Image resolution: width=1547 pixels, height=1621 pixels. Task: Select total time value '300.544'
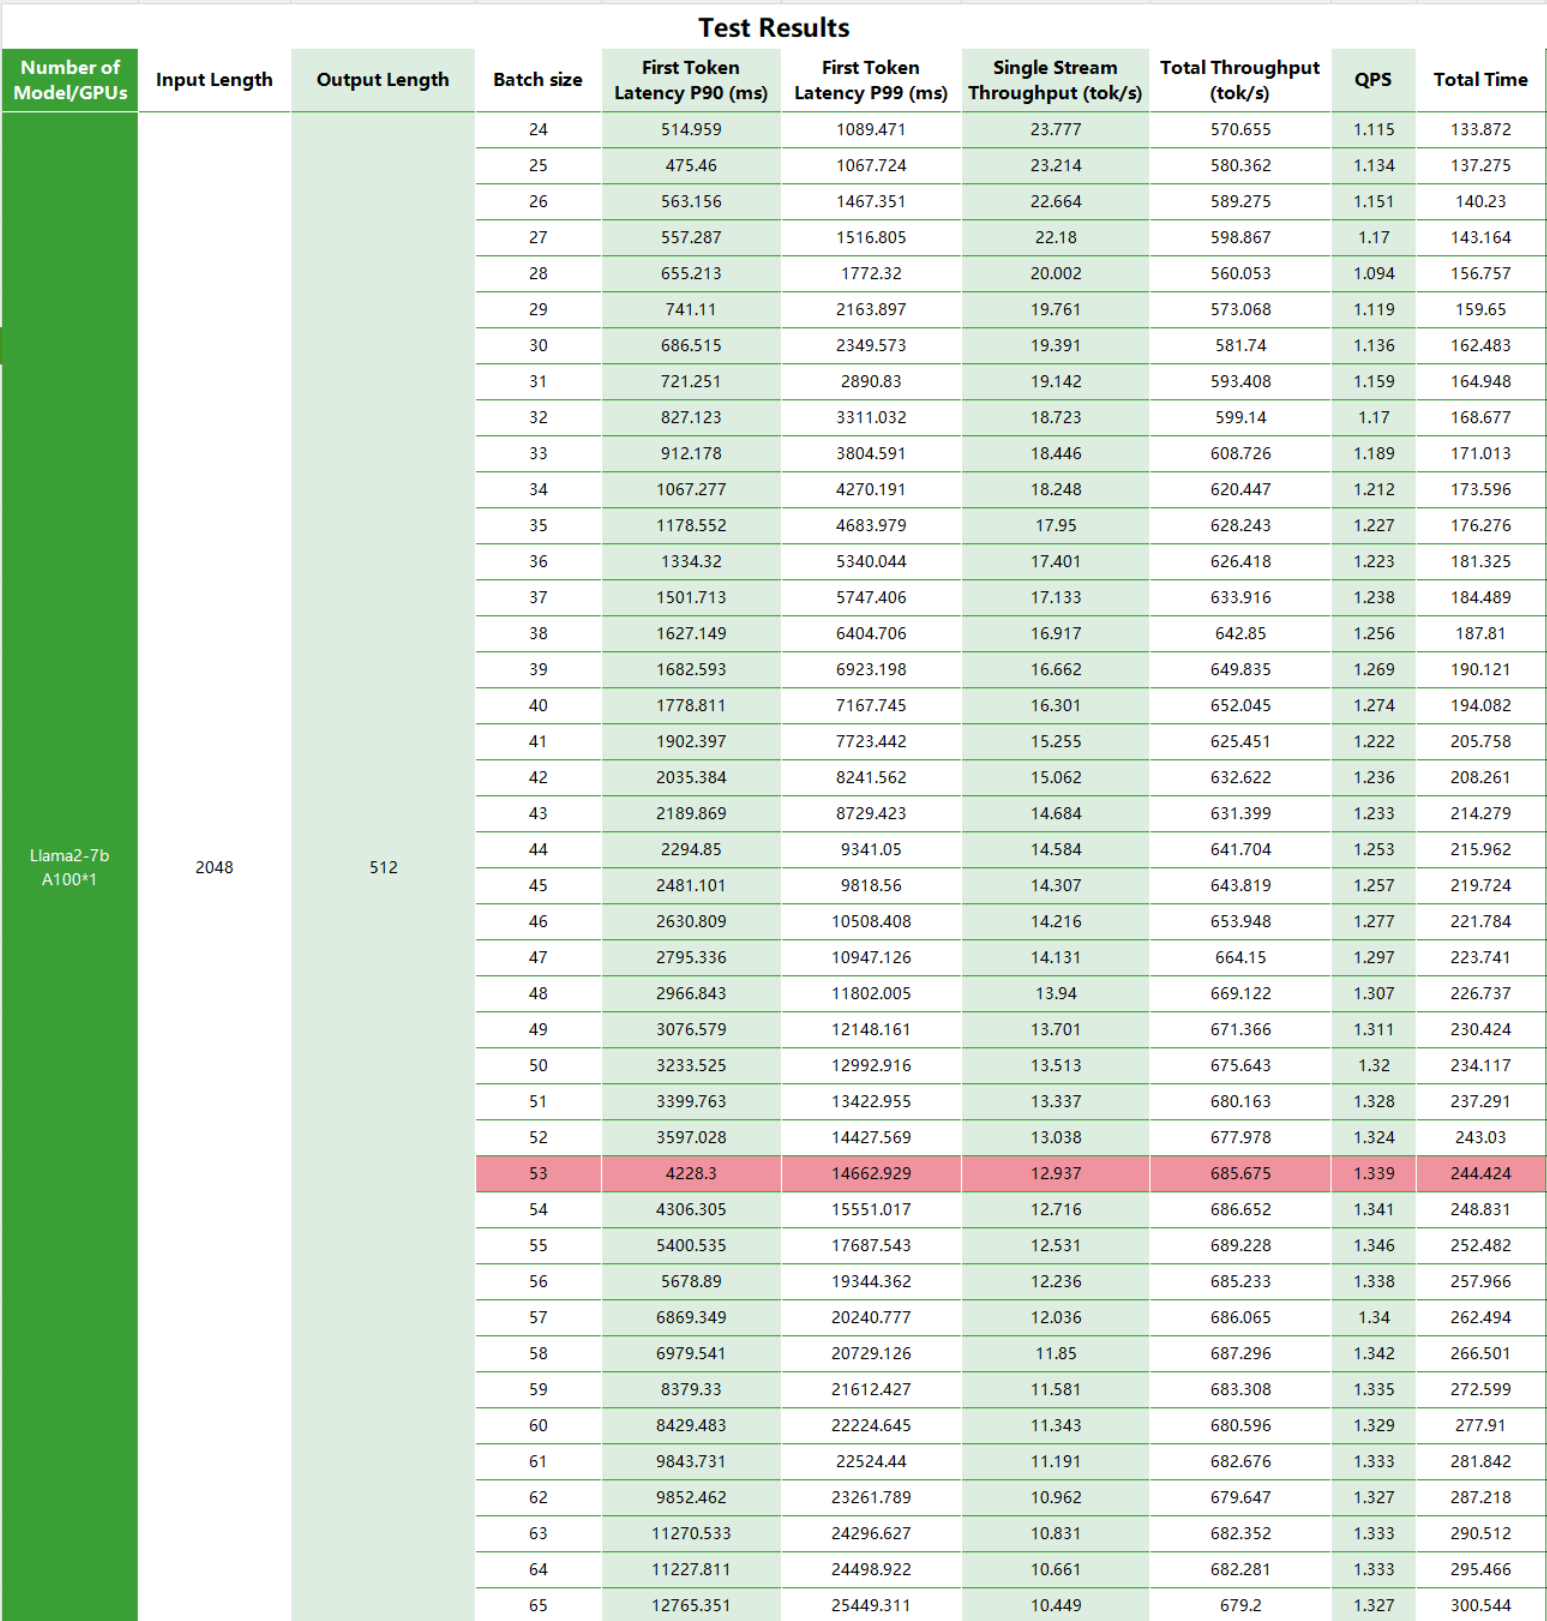1480,1605
